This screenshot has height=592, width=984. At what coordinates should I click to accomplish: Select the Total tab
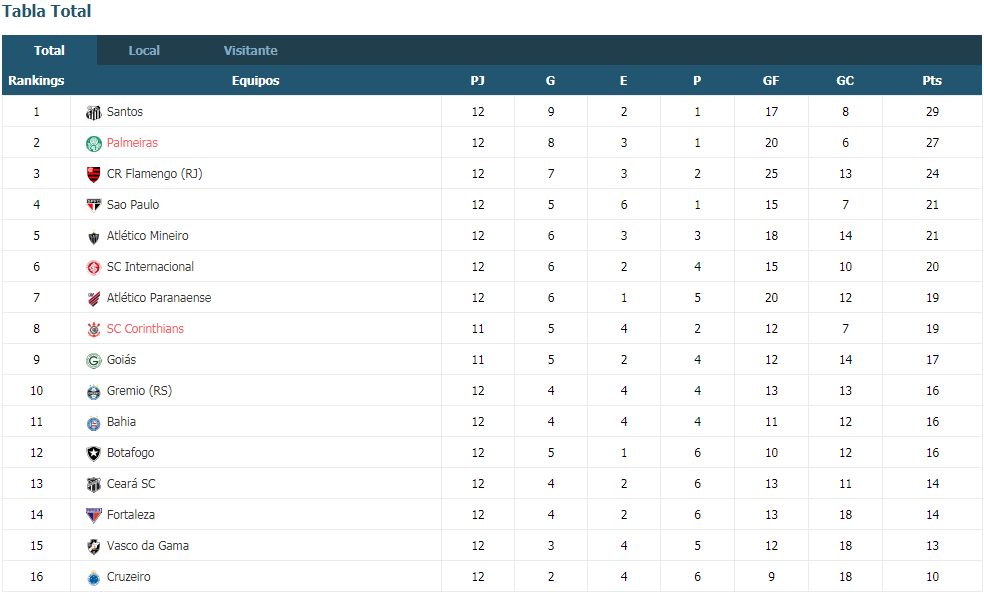pos(49,50)
